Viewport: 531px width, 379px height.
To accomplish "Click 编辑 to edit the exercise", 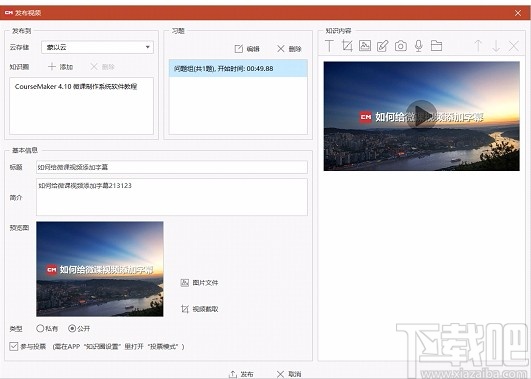I will coord(247,49).
